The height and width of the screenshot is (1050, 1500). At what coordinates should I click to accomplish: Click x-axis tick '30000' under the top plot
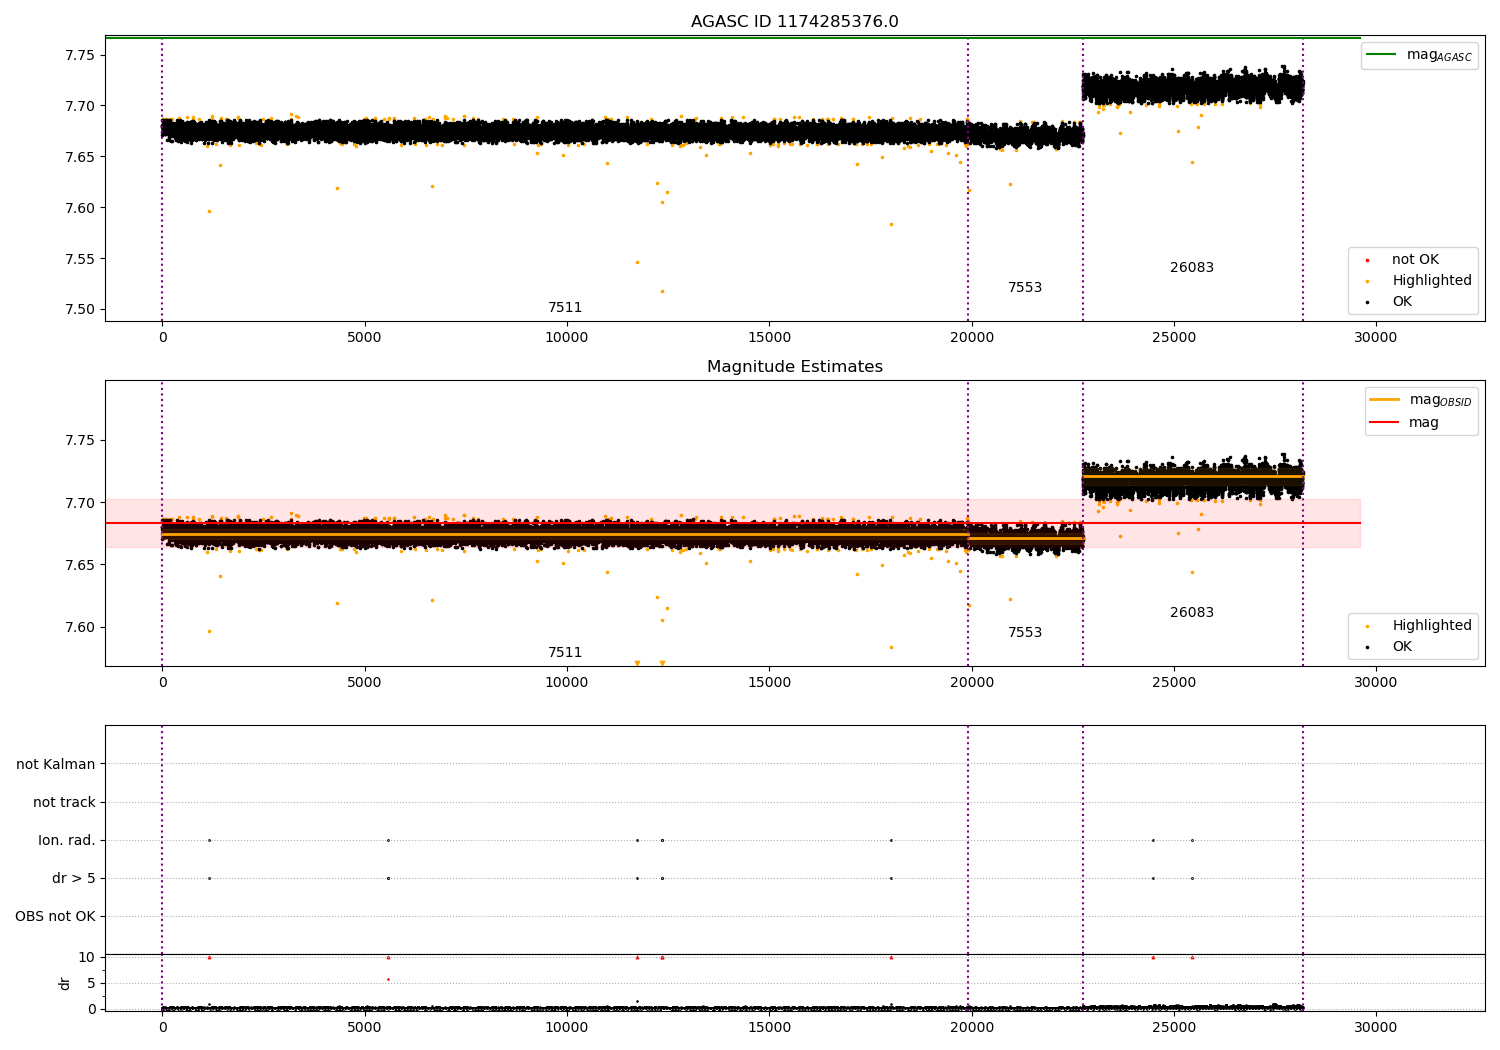click(1375, 338)
